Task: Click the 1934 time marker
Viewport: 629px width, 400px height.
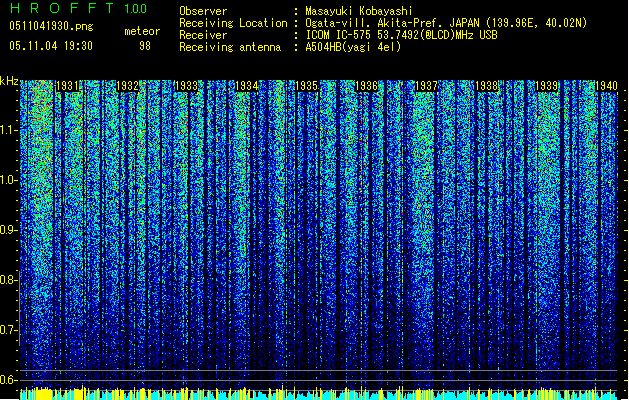Action: click(x=246, y=86)
